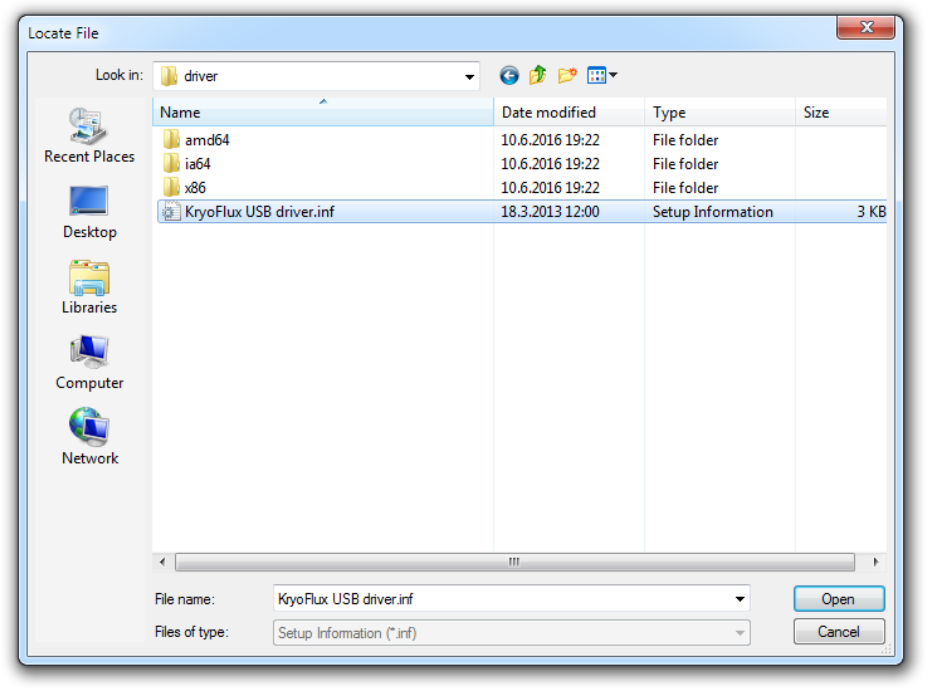Click the 3 KB size cell

[x=871, y=212]
